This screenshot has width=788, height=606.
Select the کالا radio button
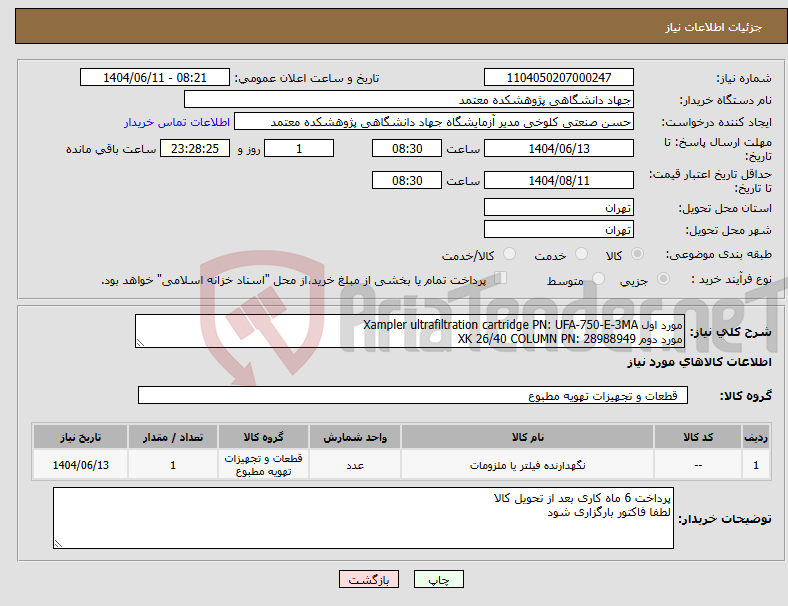(637, 254)
